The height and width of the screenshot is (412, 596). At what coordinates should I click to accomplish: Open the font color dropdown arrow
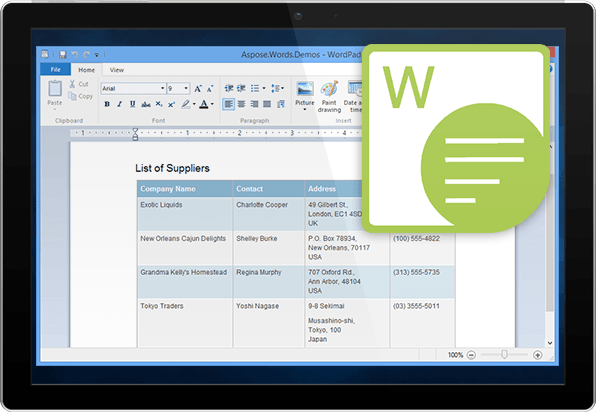pos(212,104)
